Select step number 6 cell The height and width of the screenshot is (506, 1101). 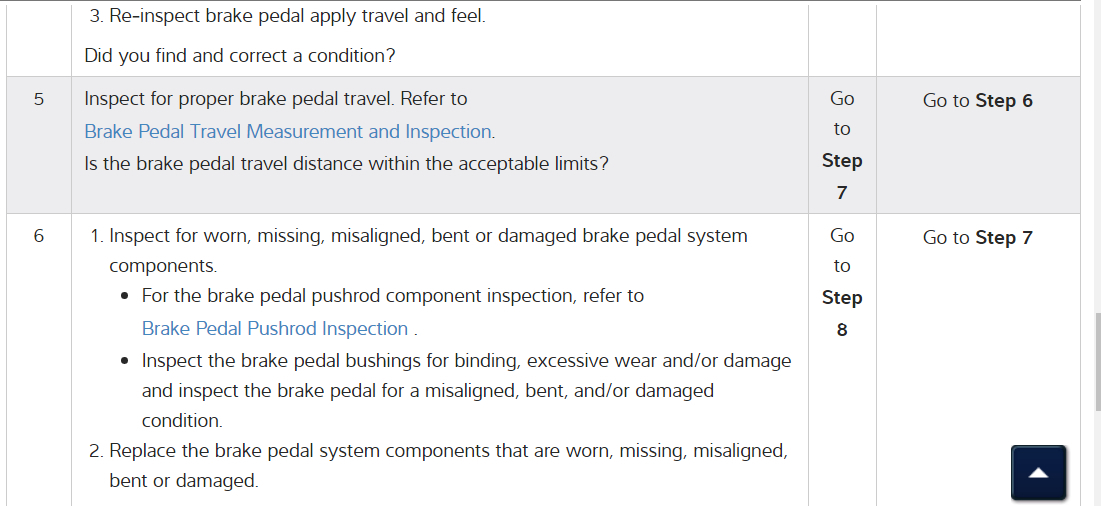coord(39,237)
